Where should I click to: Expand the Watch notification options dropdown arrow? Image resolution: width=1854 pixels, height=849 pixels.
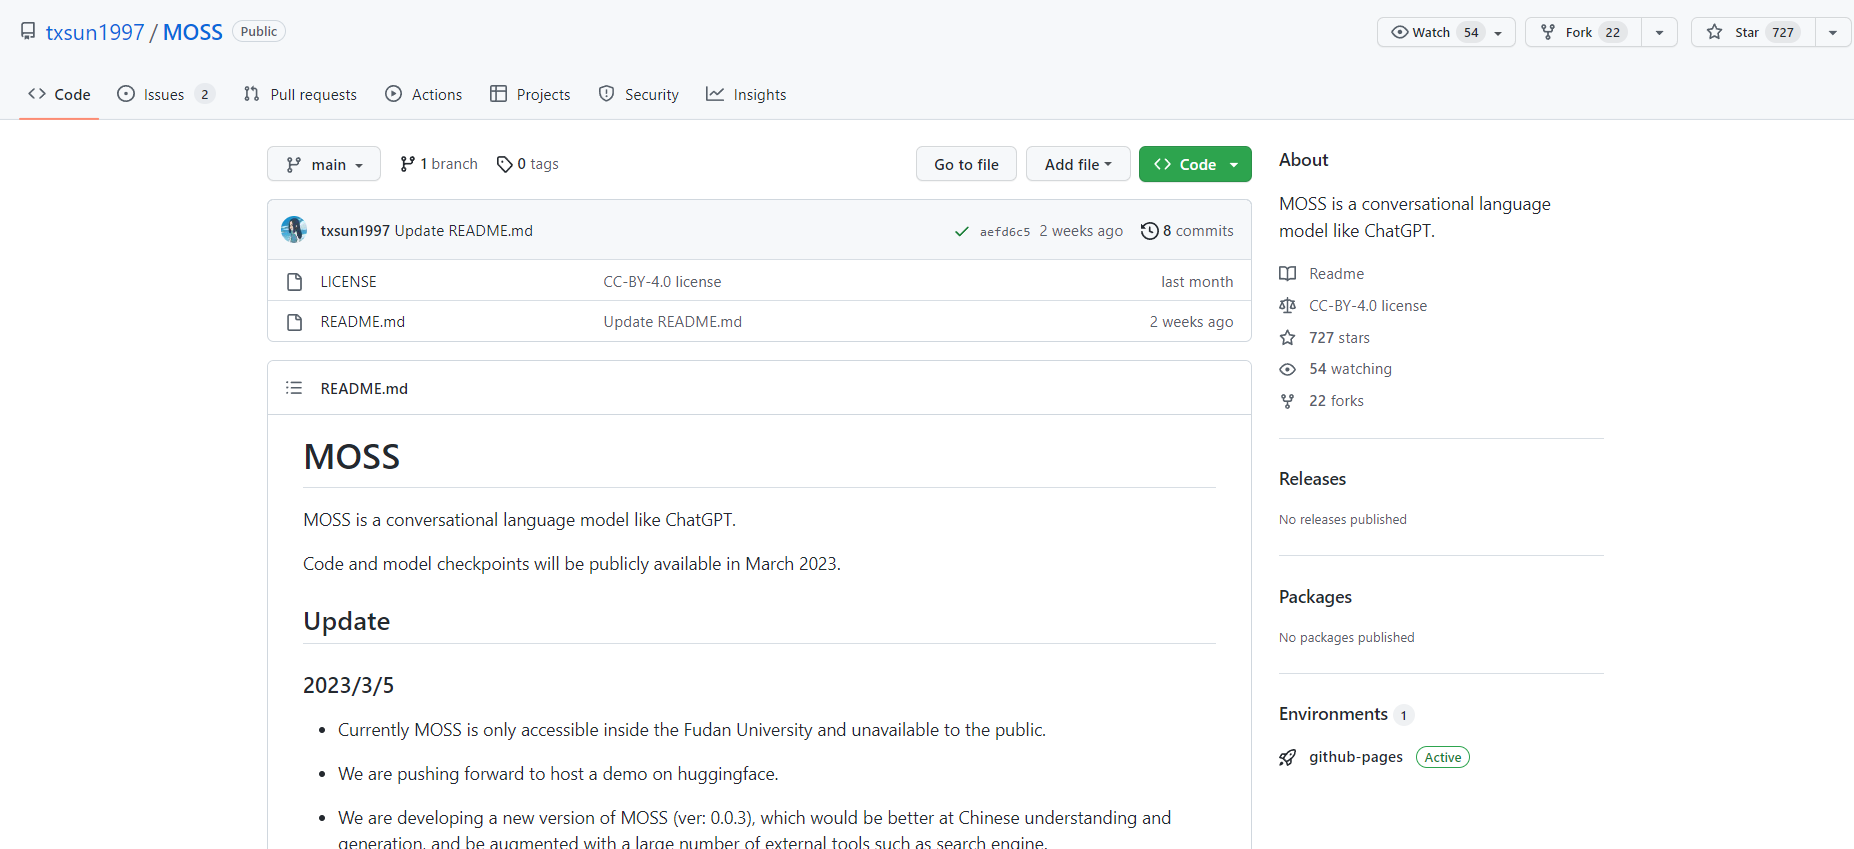tap(1498, 32)
